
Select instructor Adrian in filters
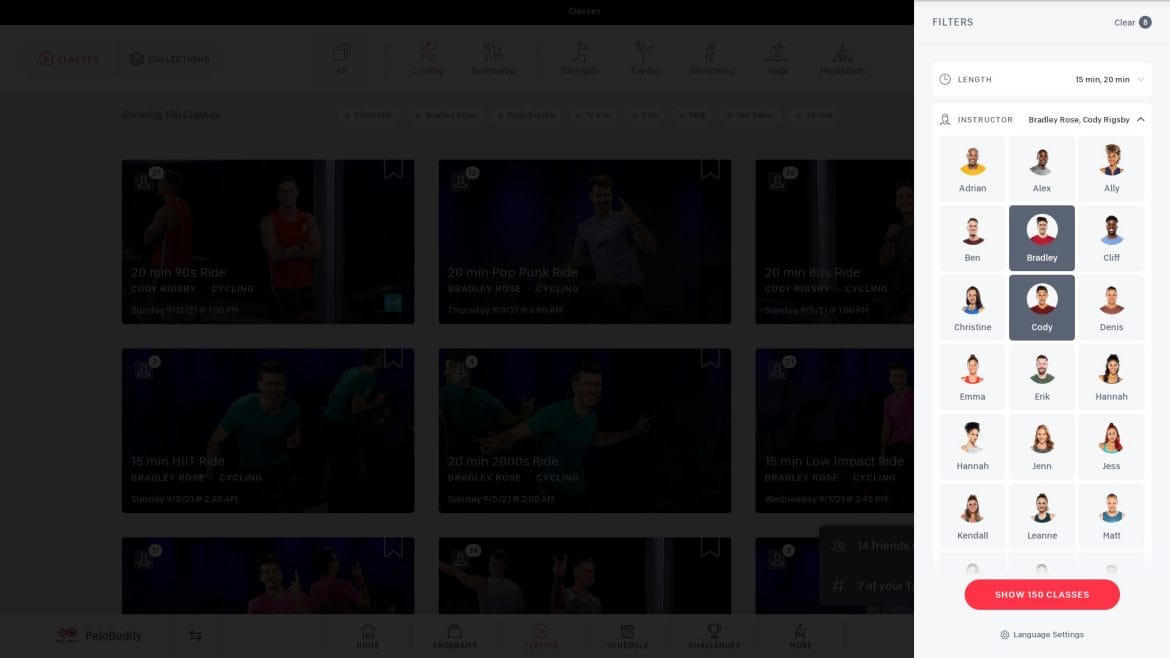coord(972,169)
